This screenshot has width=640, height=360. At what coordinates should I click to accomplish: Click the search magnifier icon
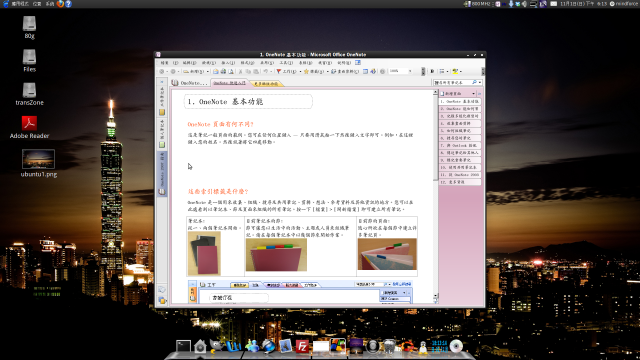pos(474,82)
